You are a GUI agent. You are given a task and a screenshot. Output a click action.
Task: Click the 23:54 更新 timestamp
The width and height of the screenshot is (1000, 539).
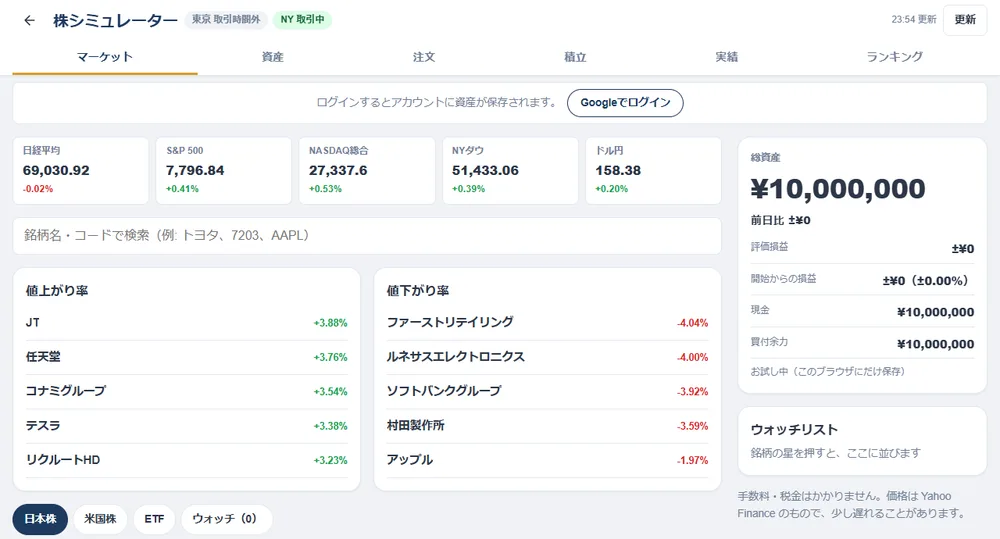913,20
